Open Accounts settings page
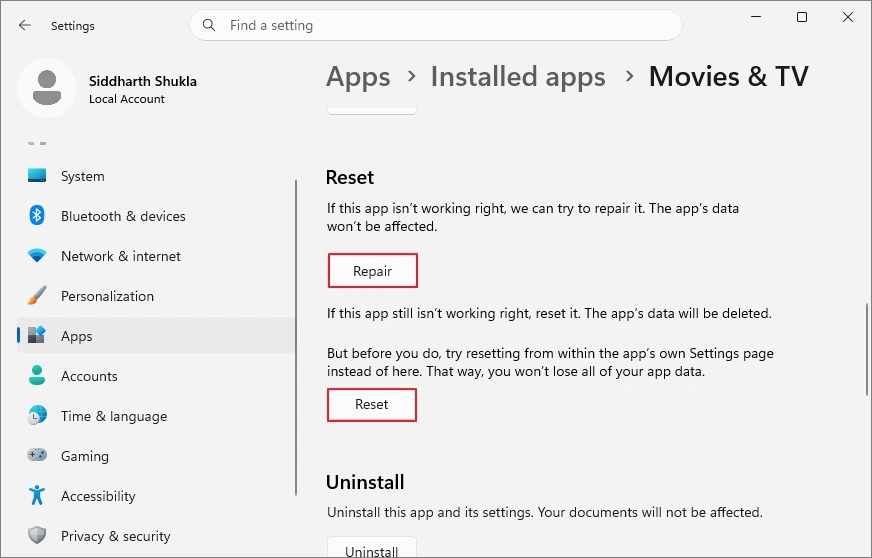 [156, 376]
